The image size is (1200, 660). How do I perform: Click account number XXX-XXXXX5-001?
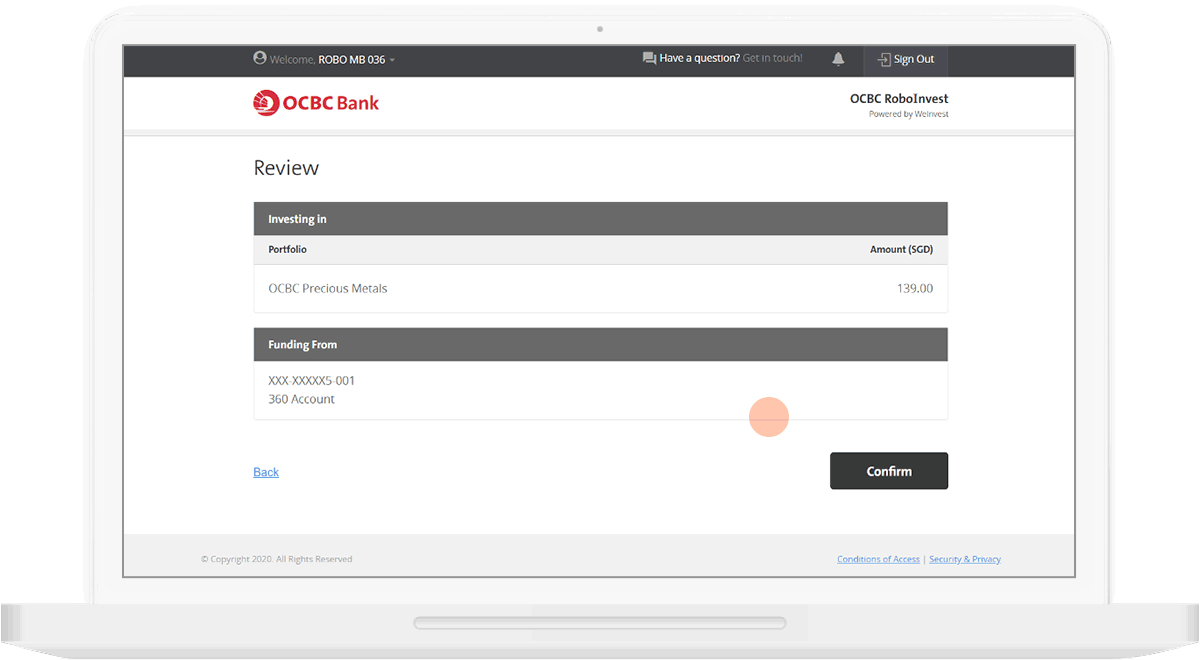pyautogui.click(x=312, y=381)
